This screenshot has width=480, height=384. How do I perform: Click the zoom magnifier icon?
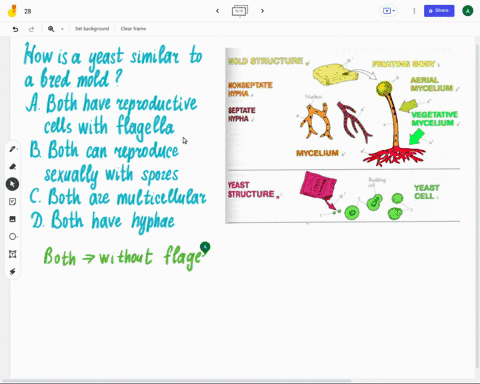(x=51, y=29)
